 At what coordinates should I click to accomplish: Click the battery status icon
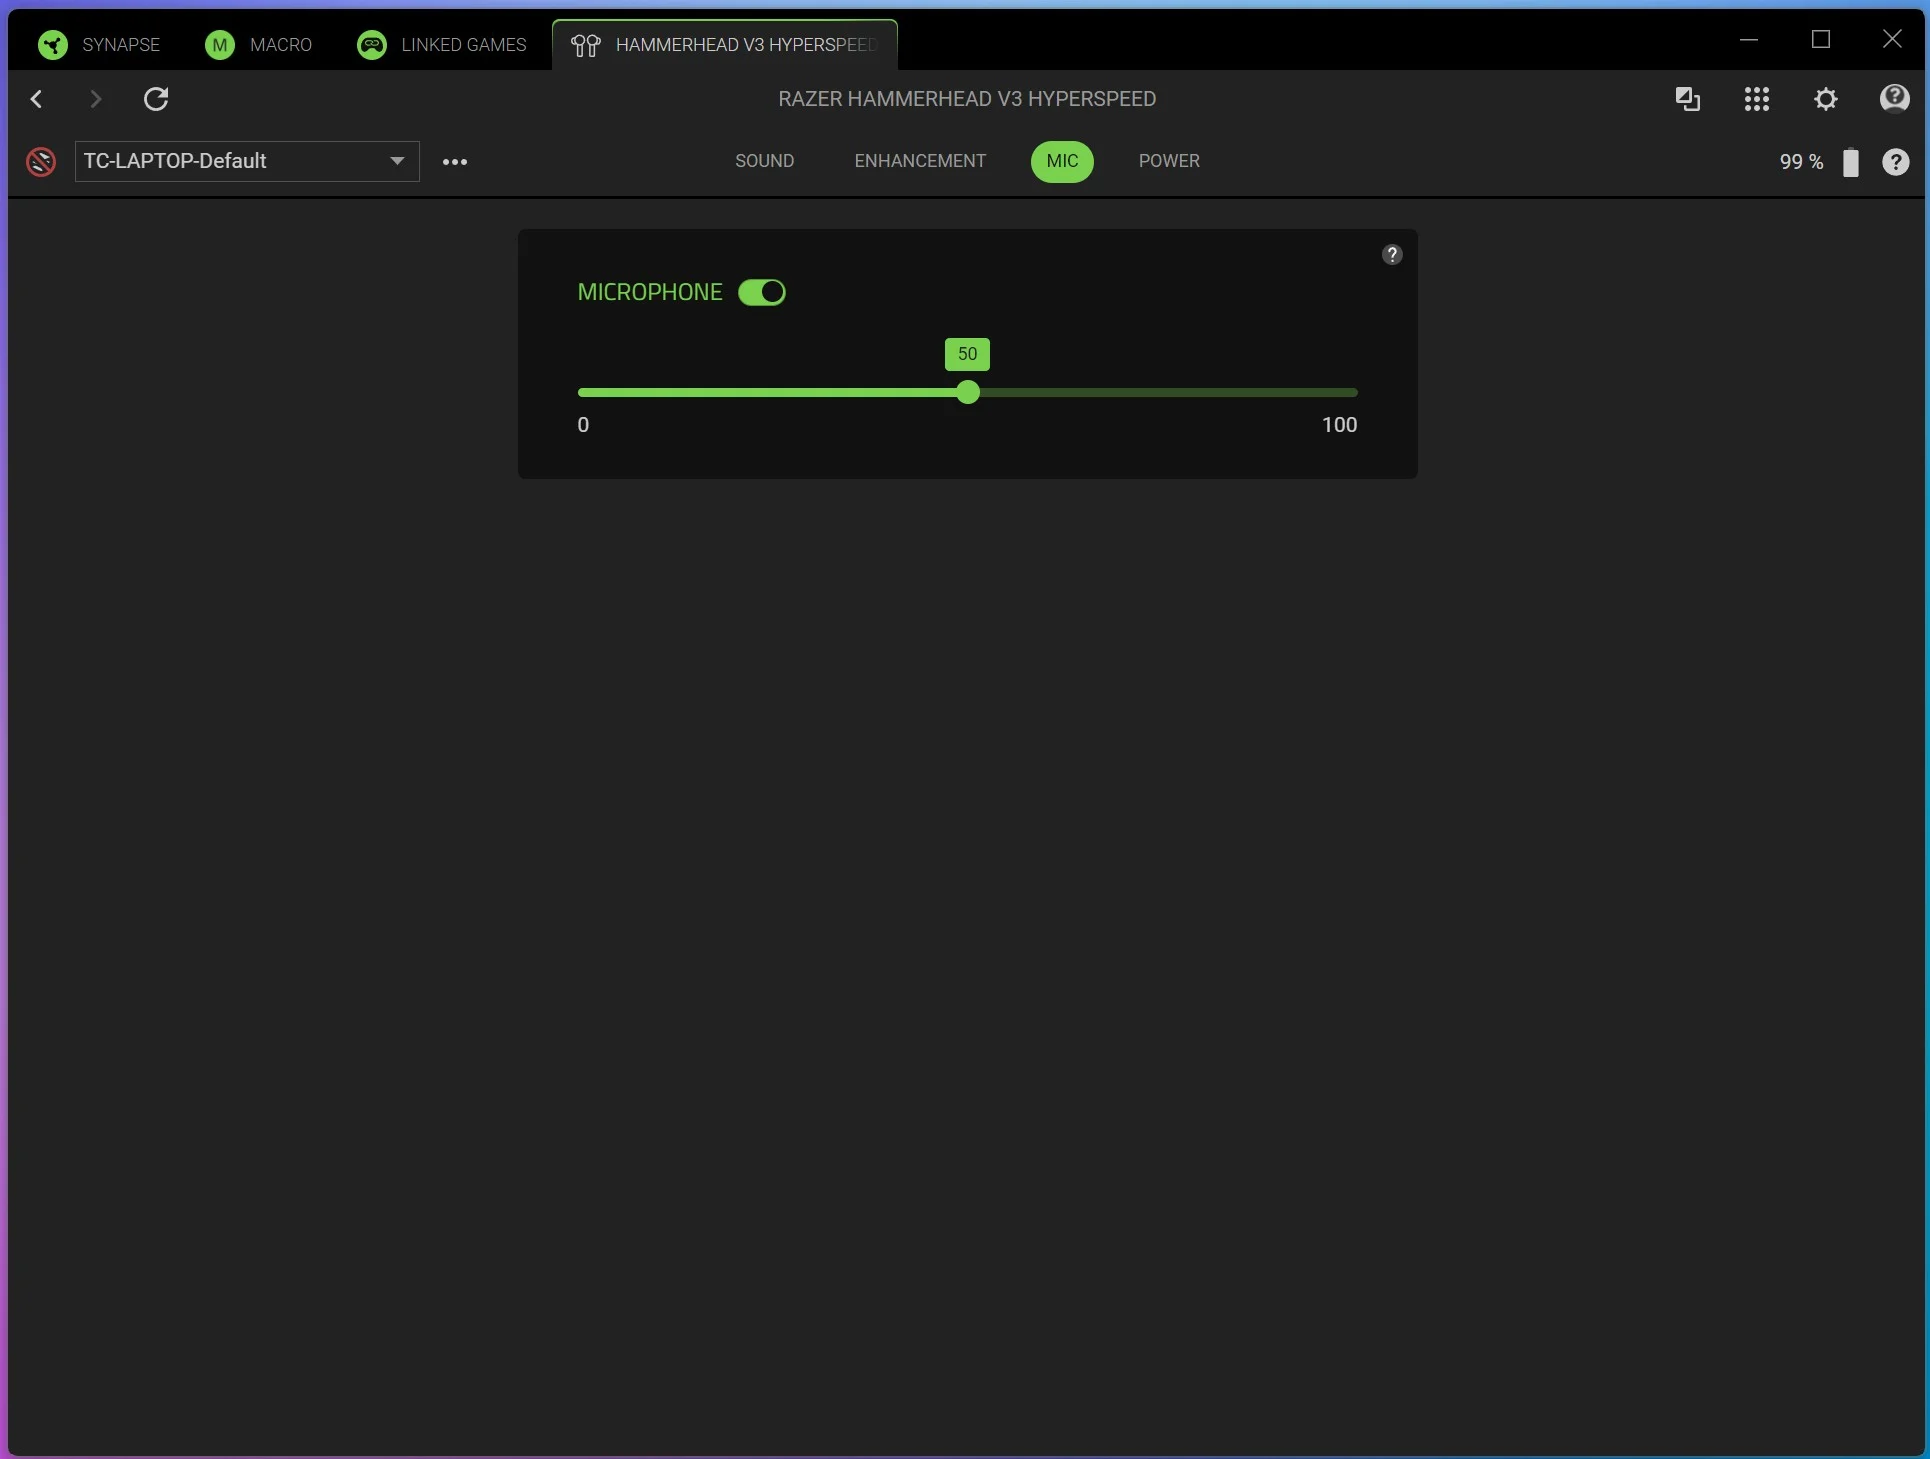[x=1851, y=162]
